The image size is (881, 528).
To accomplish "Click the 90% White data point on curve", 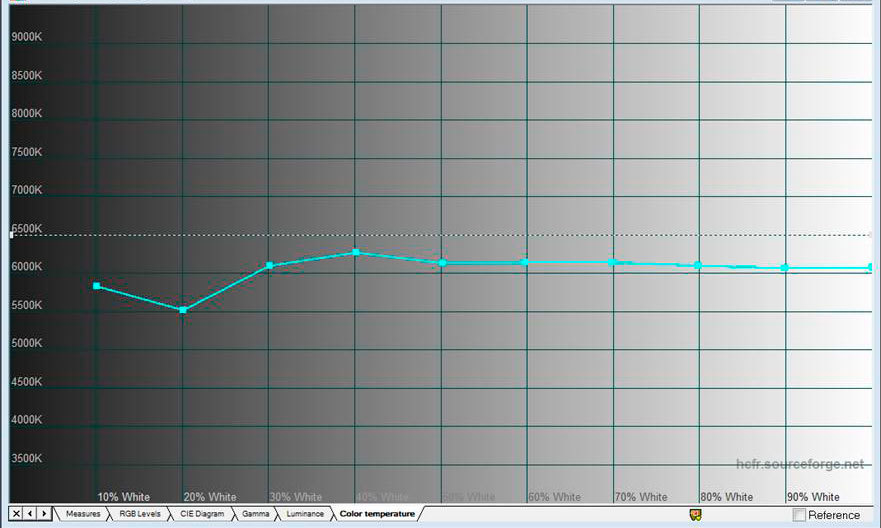I will 784,267.
